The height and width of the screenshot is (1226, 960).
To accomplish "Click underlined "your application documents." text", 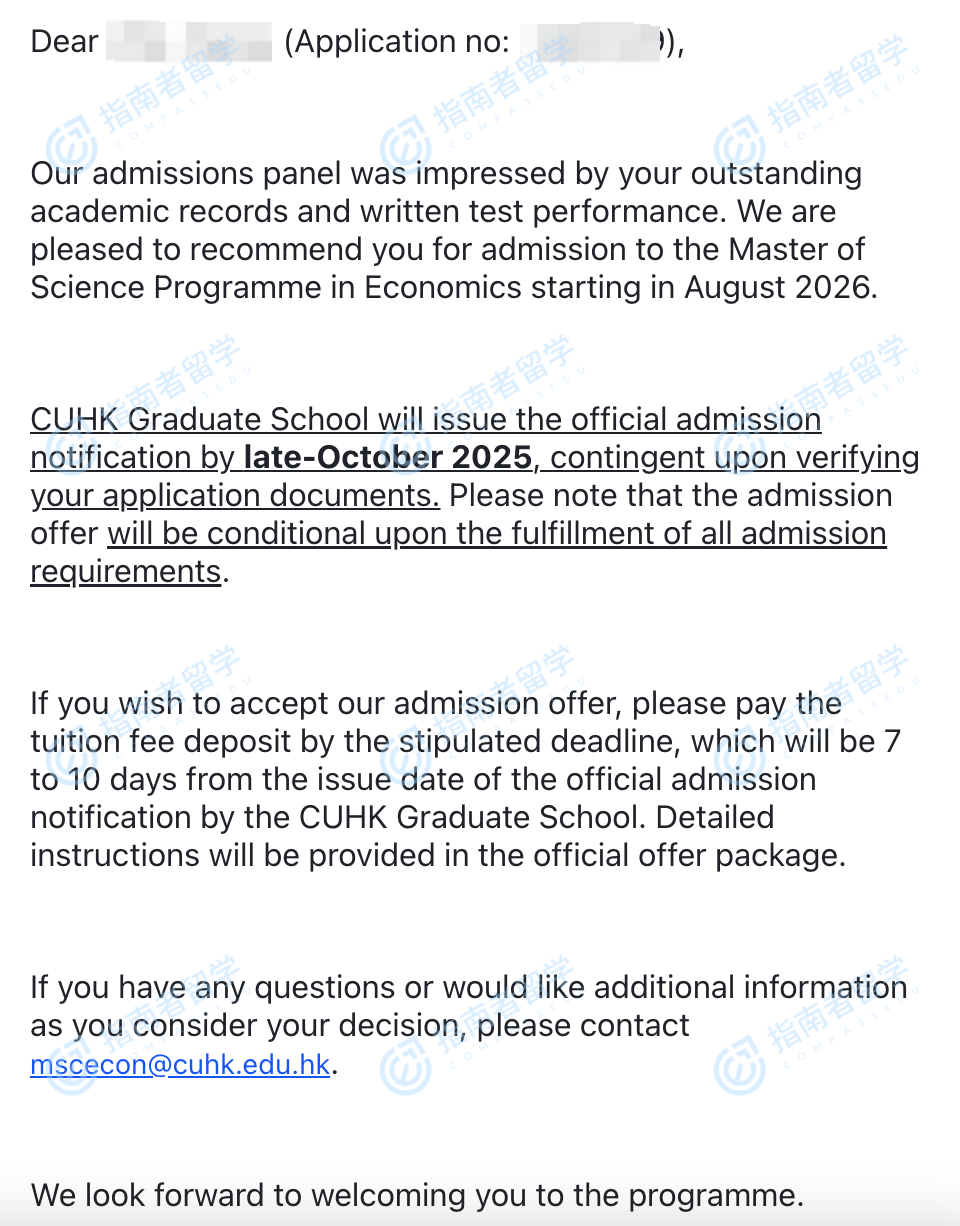I will [x=235, y=496].
